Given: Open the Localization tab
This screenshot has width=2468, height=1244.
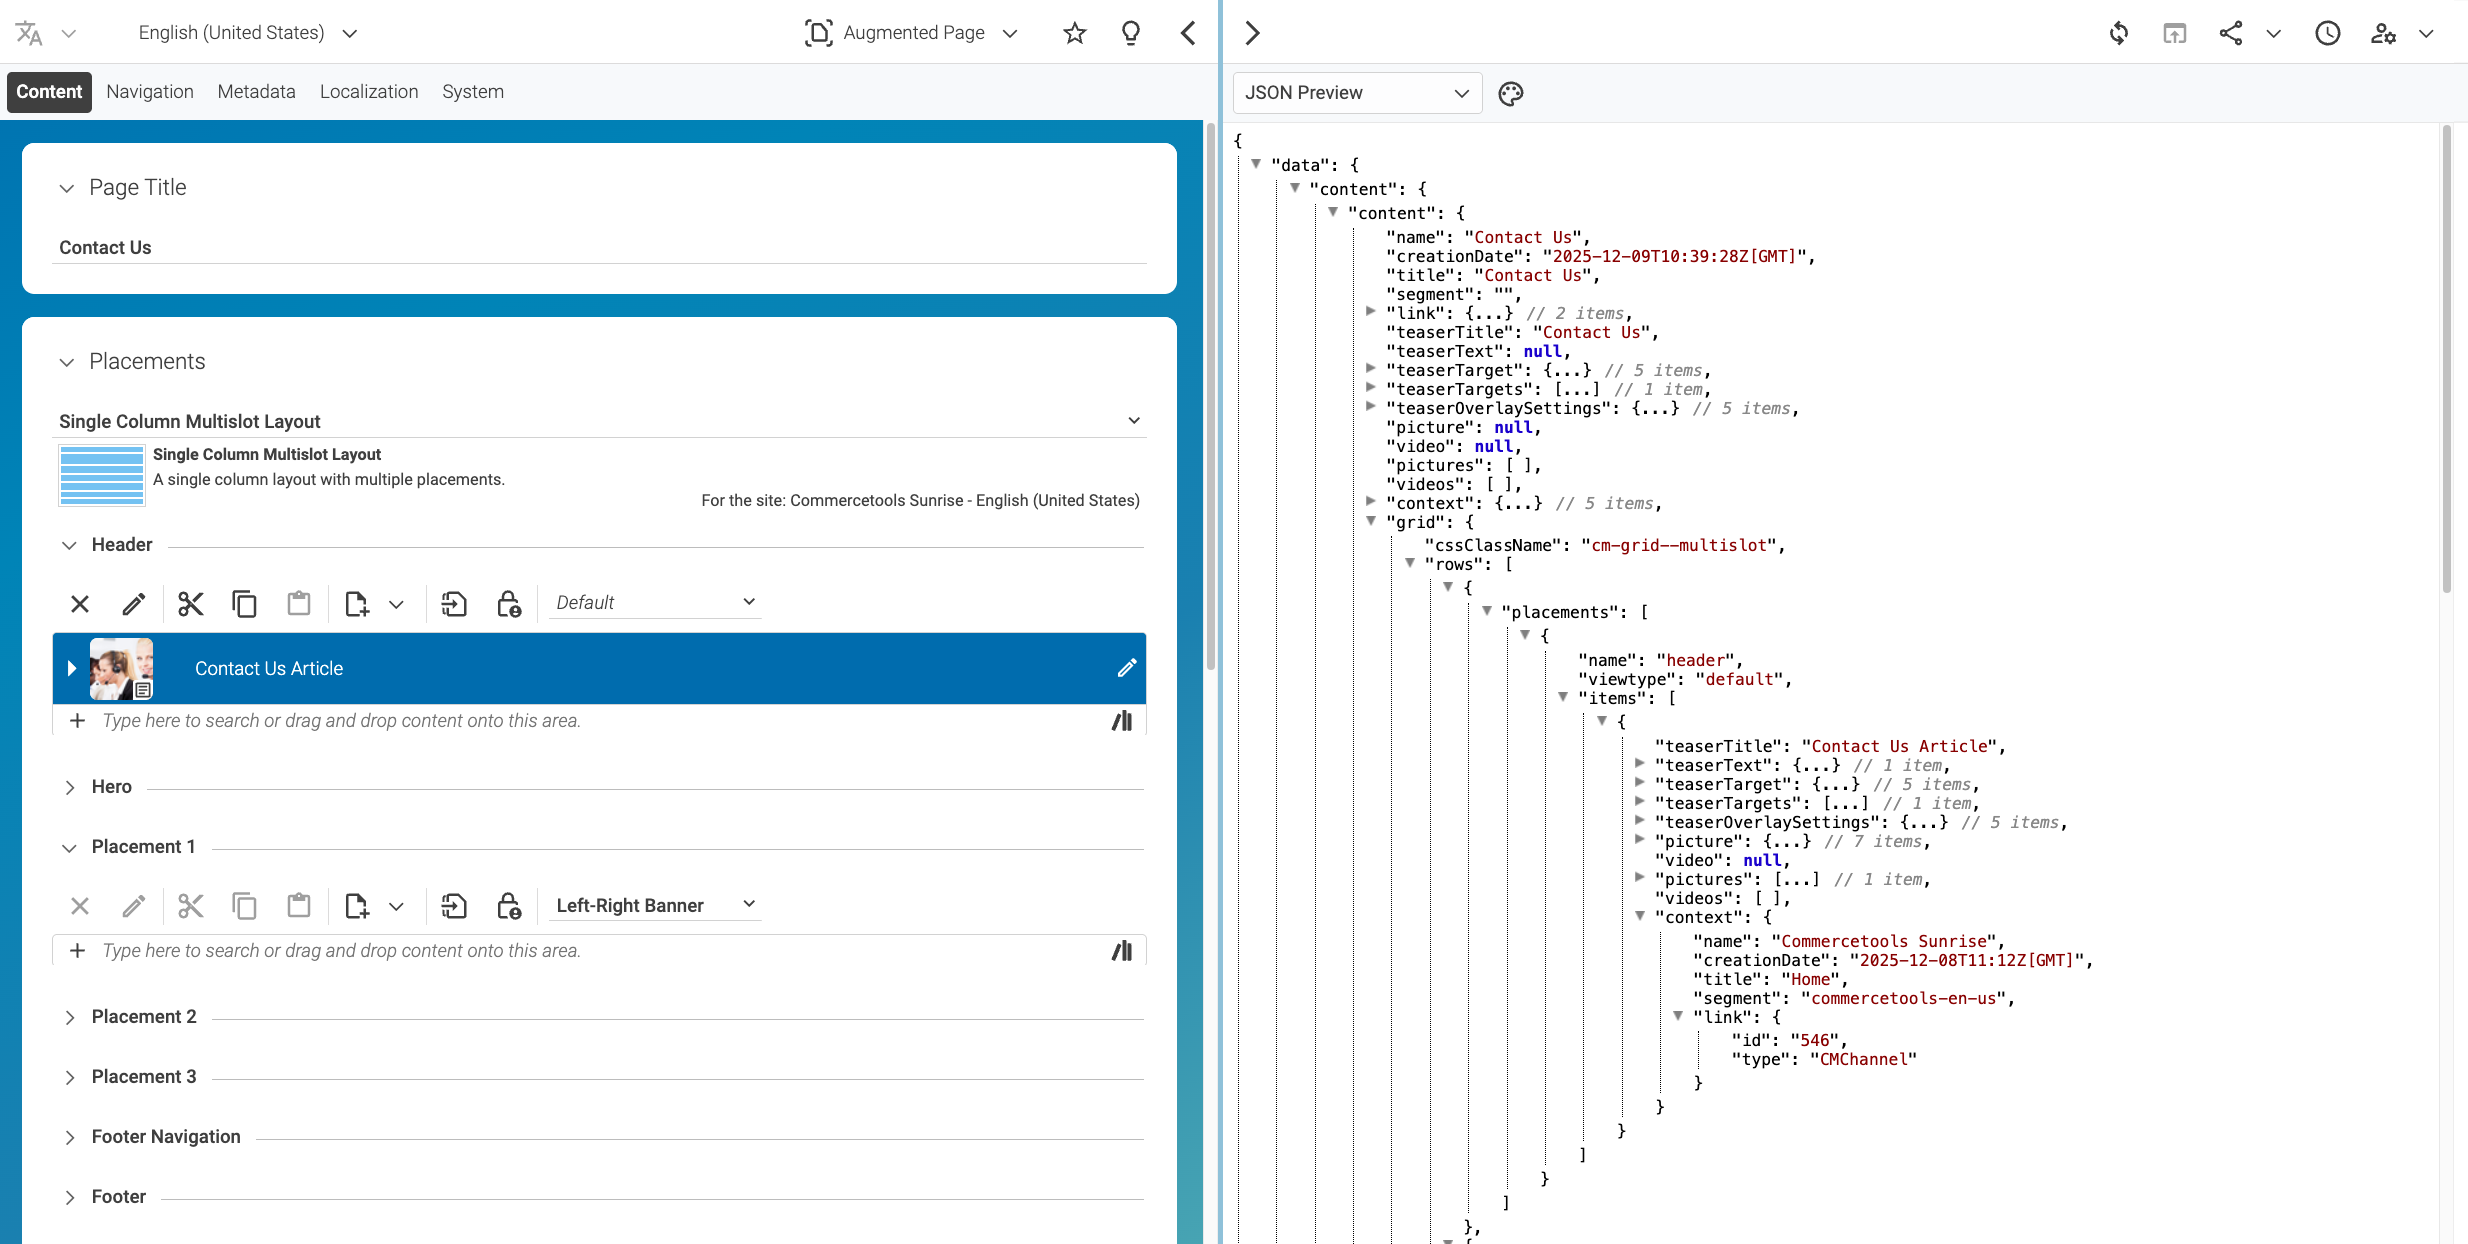Looking at the screenshot, I should click(x=369, y=91).
